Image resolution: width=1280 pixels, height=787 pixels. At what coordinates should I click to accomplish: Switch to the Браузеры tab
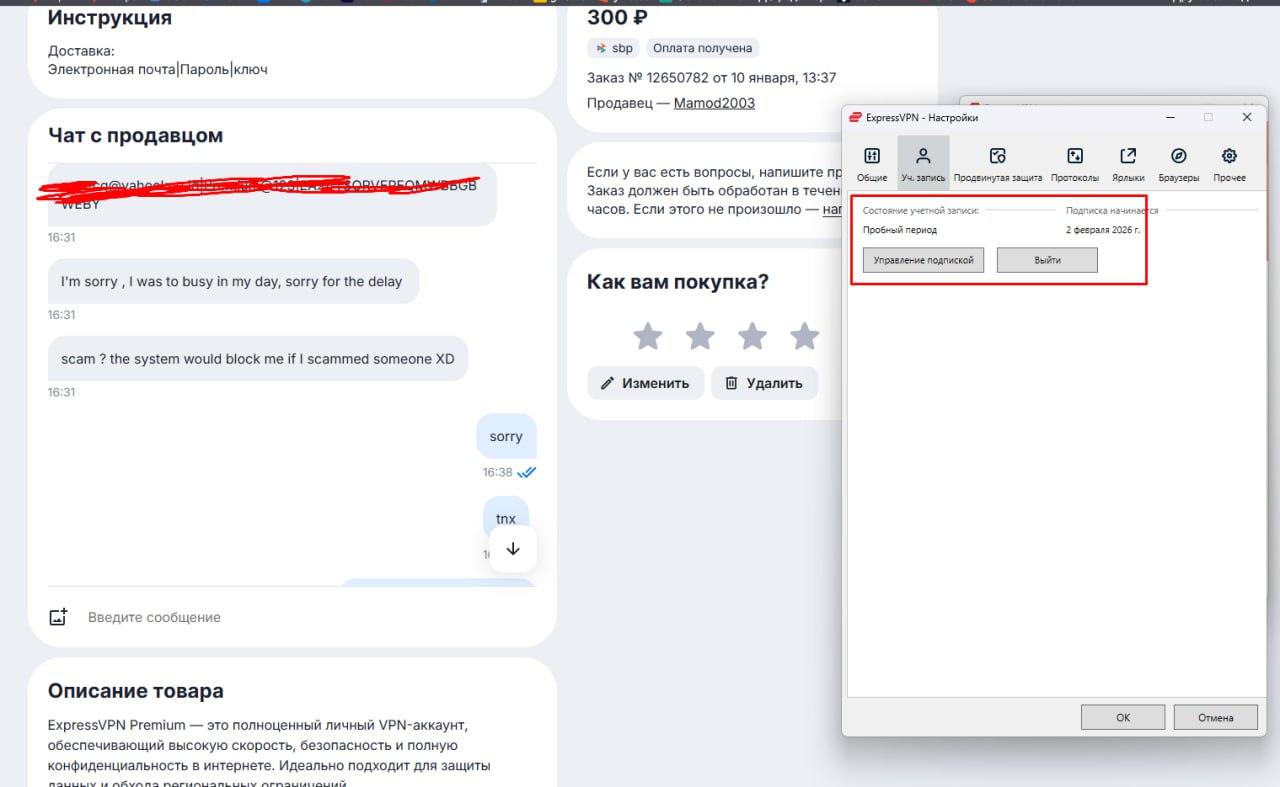coord(1178,163)
